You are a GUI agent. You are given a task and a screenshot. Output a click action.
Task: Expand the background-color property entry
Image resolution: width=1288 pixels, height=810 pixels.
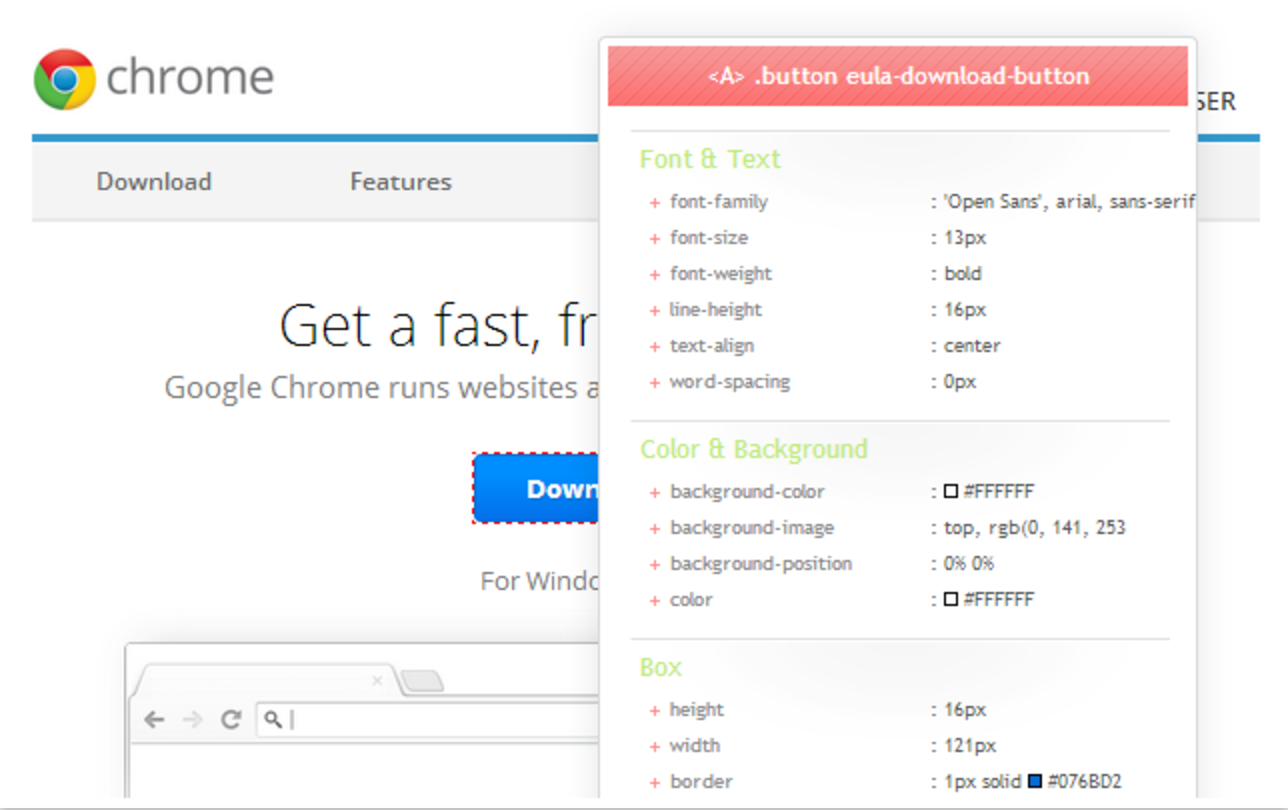coord(655,491)
